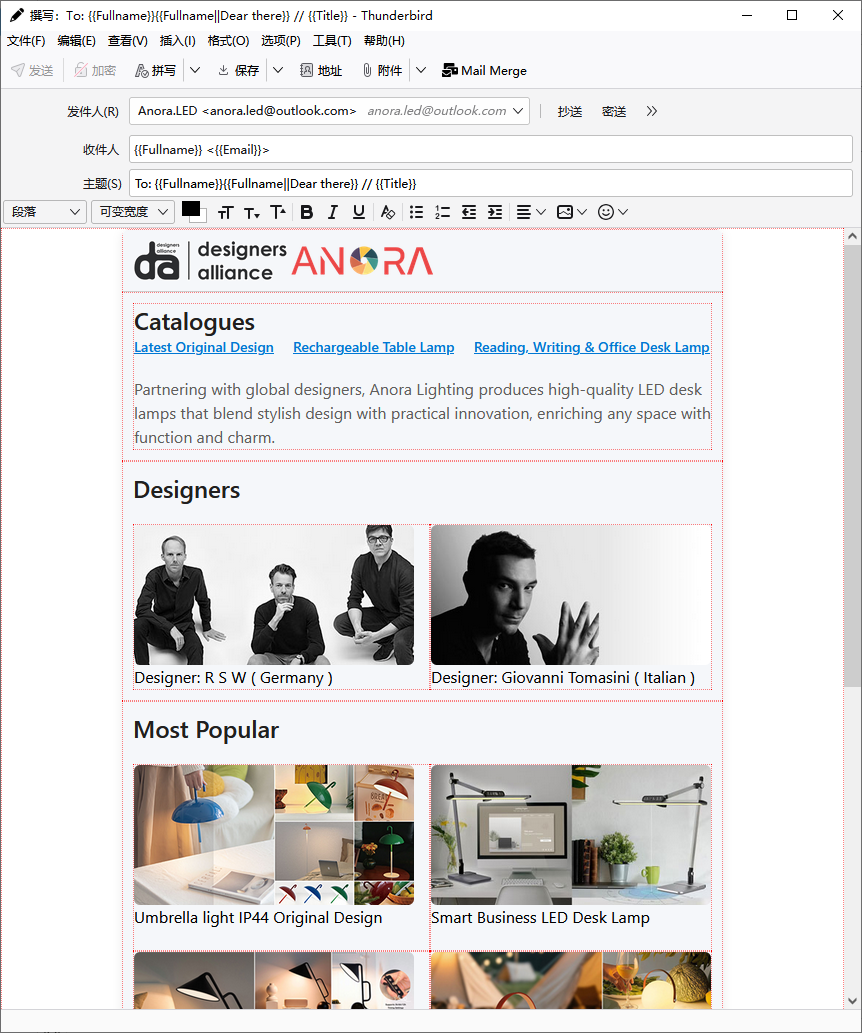Click the Encrypt (加密) button

[95, 70]
